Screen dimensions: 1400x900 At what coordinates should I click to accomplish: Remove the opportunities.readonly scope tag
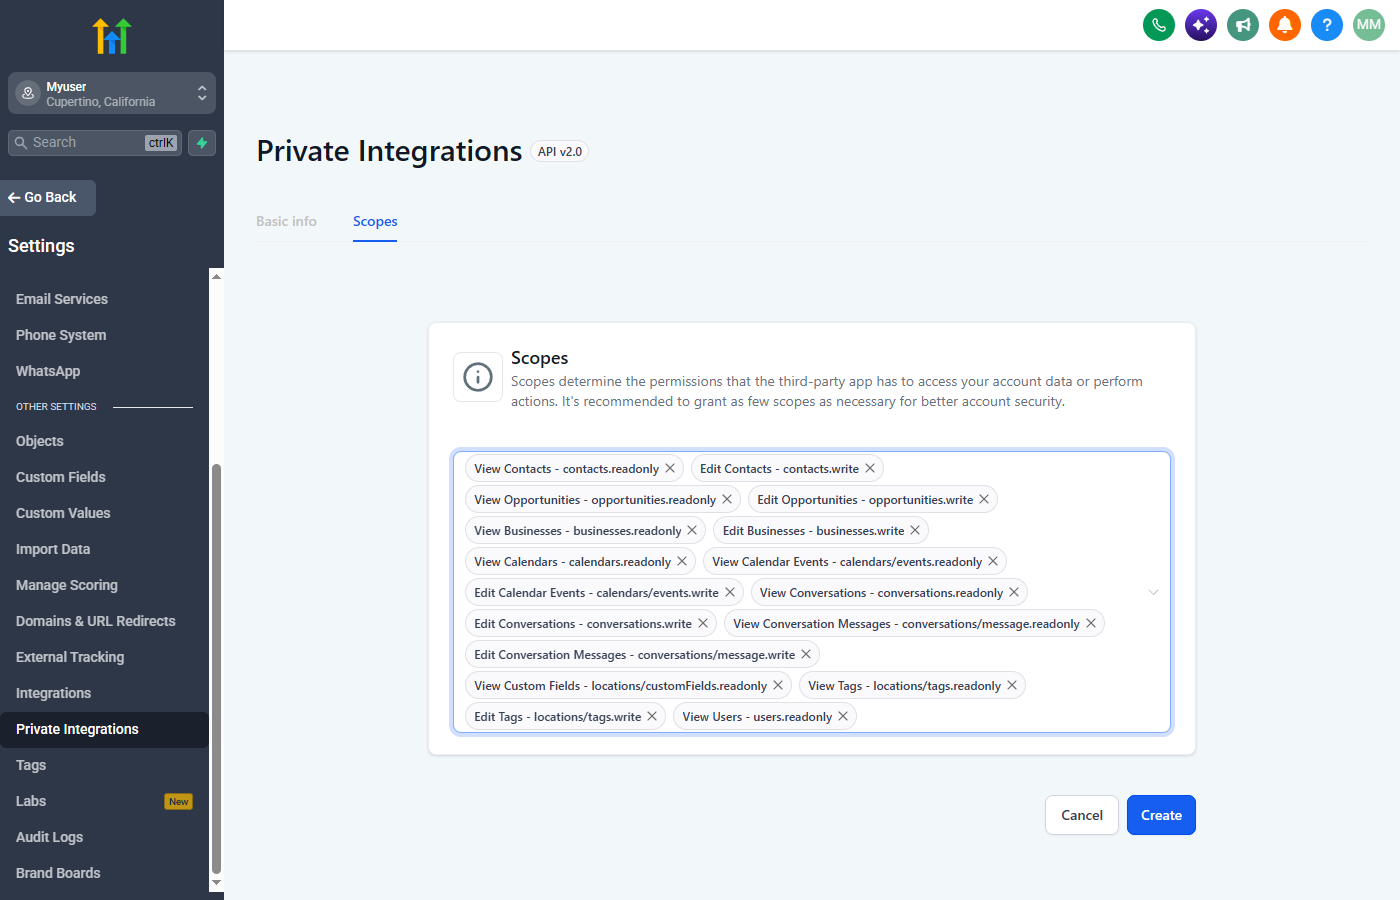click(x=727, y=499)
